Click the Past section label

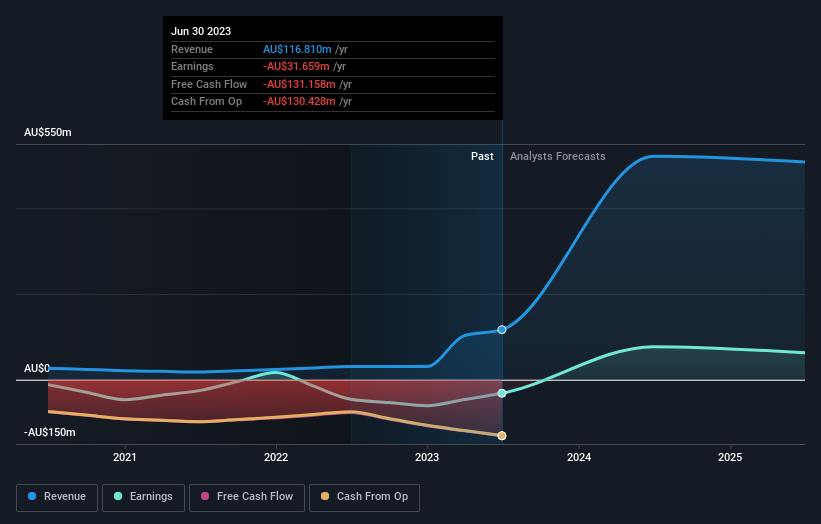pyautogui.click(x=482, y=157)
